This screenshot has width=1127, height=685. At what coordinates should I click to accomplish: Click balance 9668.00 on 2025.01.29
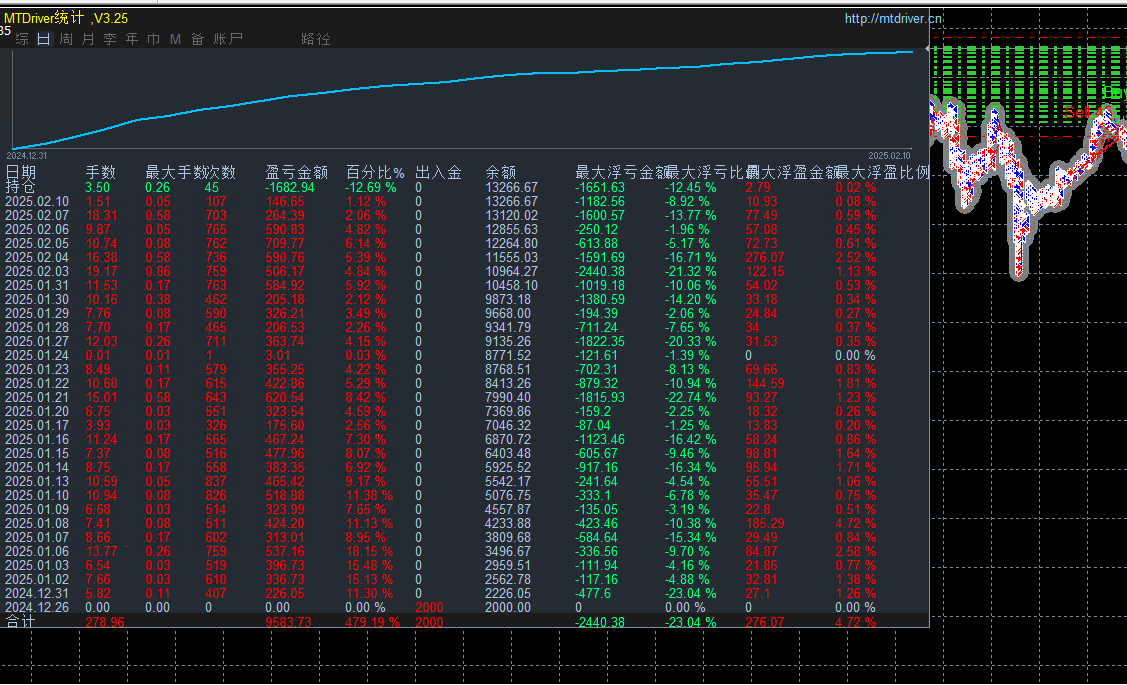[508, 313]
